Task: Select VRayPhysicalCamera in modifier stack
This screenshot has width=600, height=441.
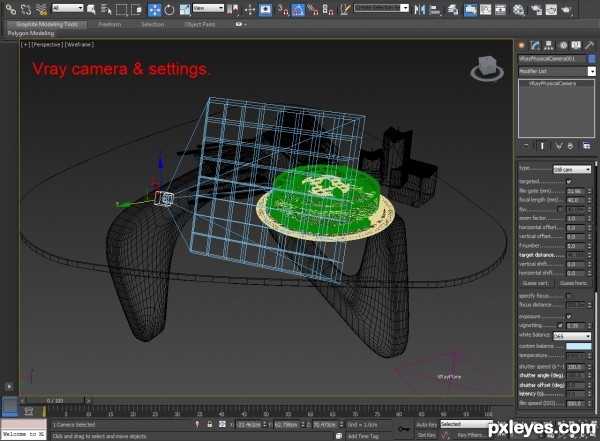Action: [x=552, y=83]
